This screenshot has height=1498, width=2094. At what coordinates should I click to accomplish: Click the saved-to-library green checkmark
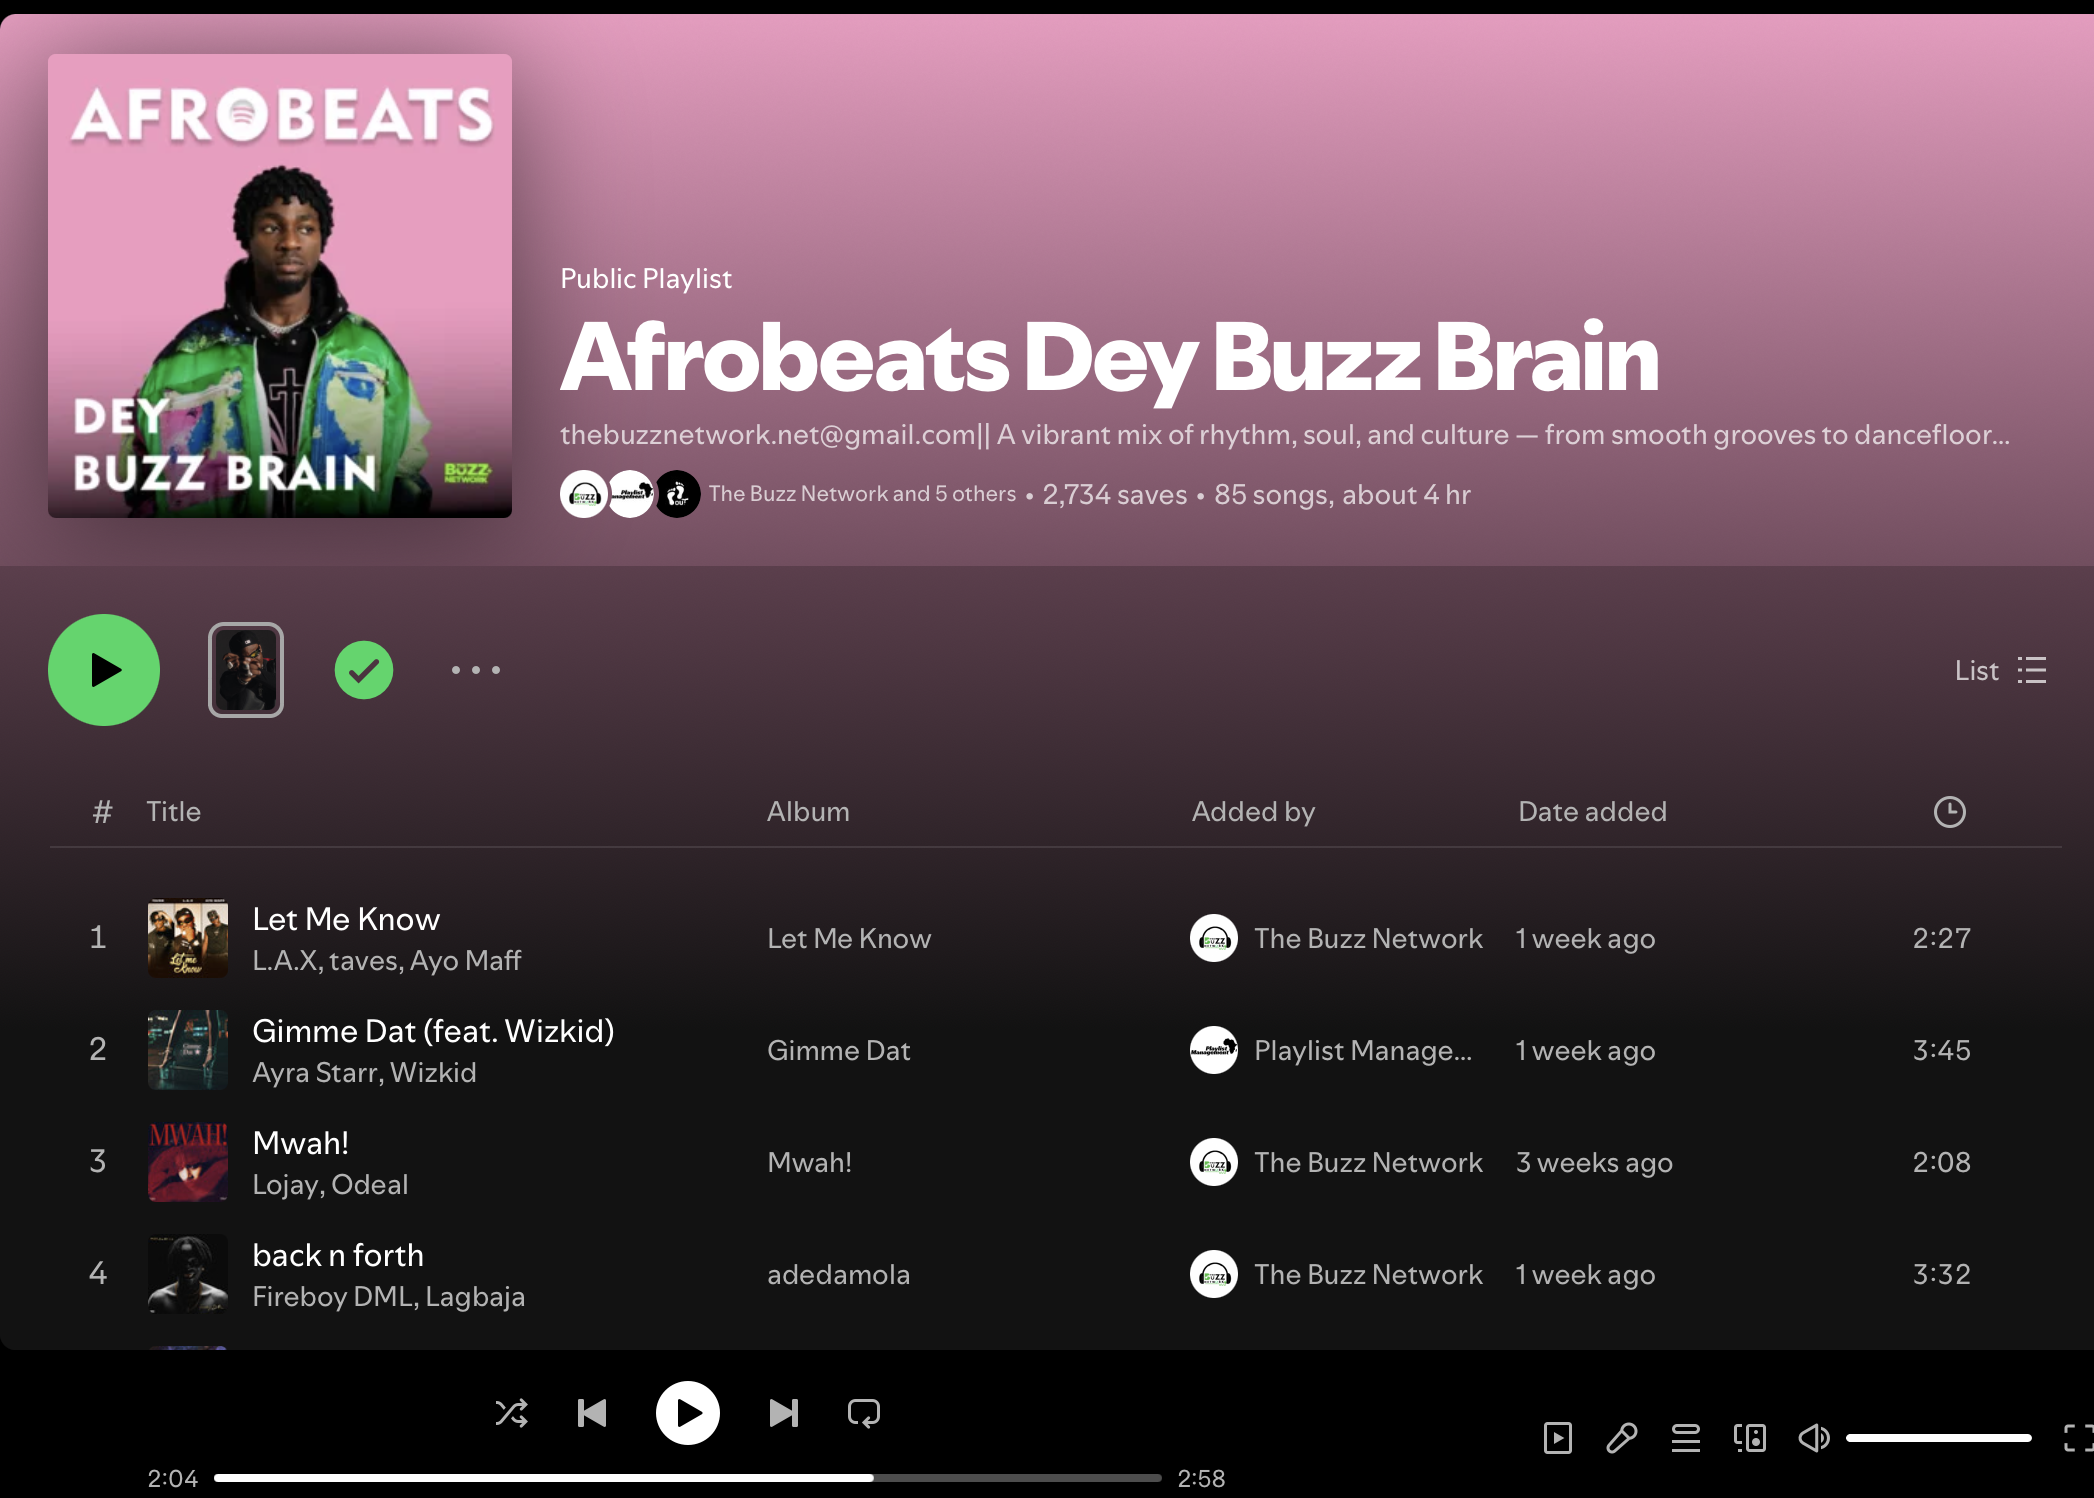point(364,670)
